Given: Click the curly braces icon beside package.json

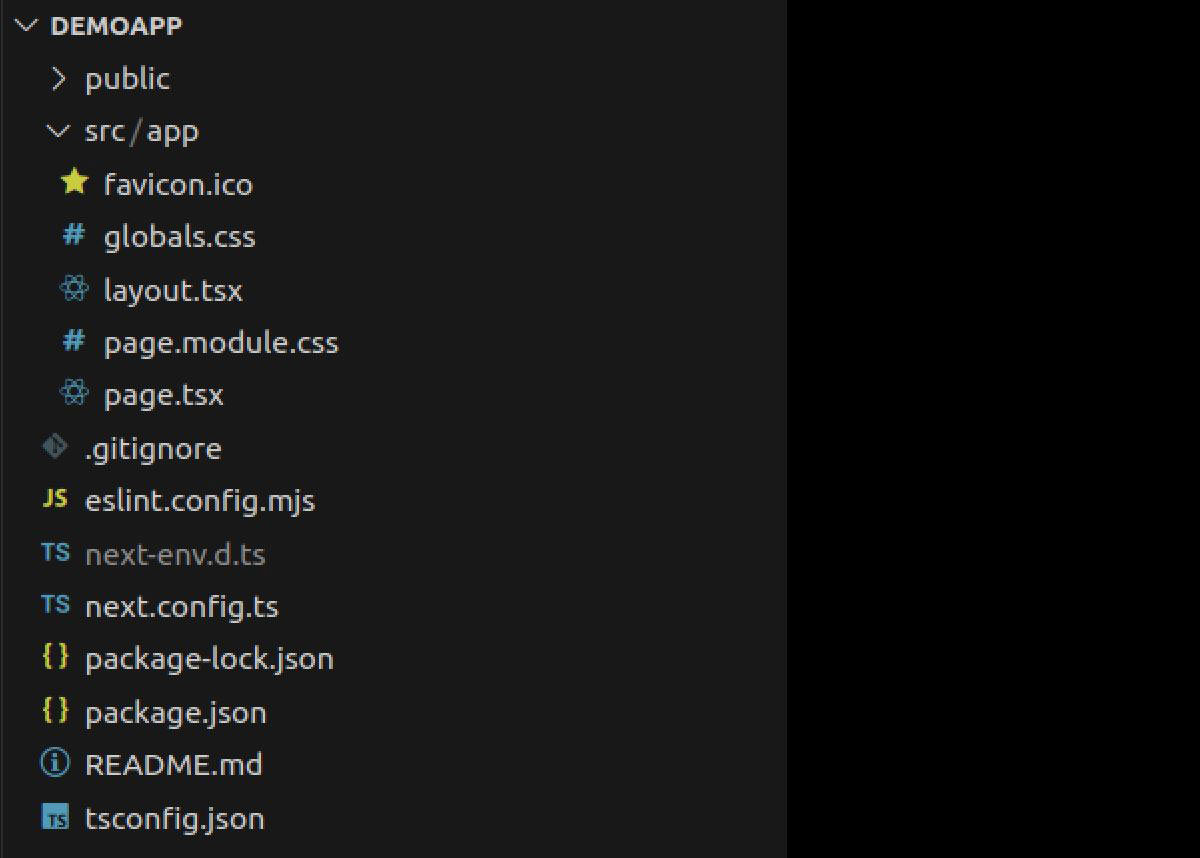Looking at the screenshot, I should [55, 711].
